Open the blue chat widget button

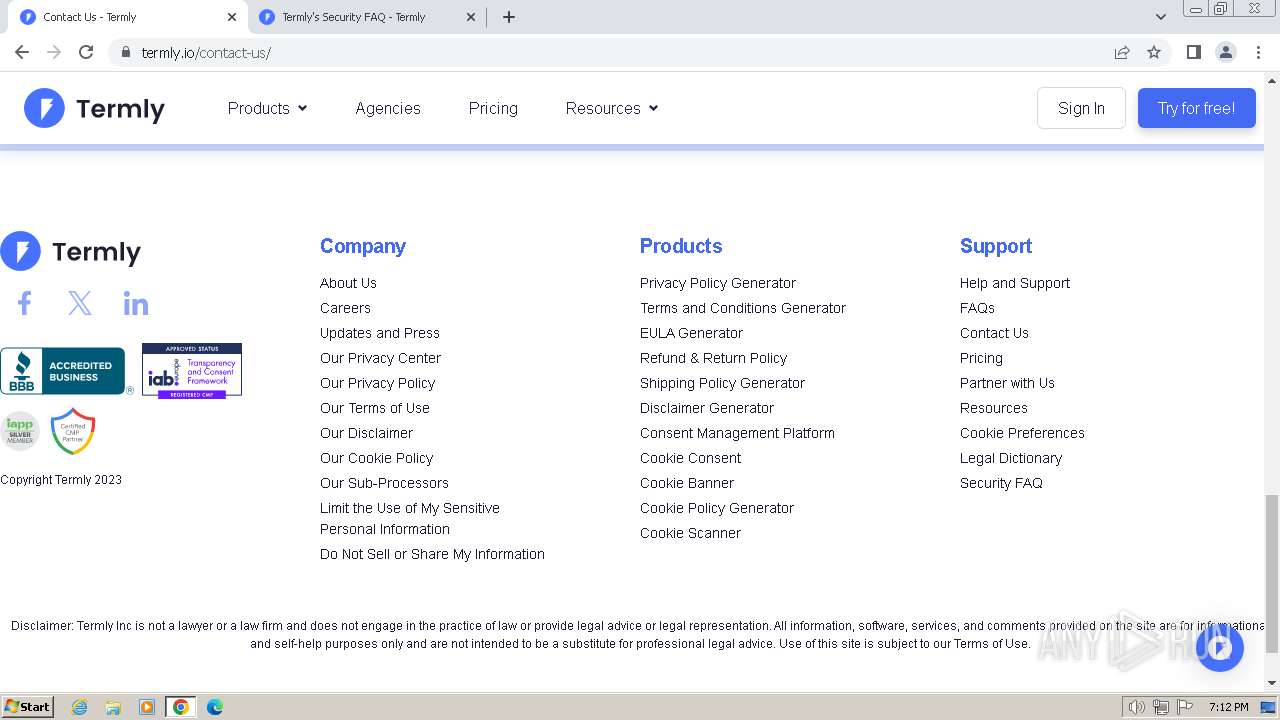tap(1219, 648)
